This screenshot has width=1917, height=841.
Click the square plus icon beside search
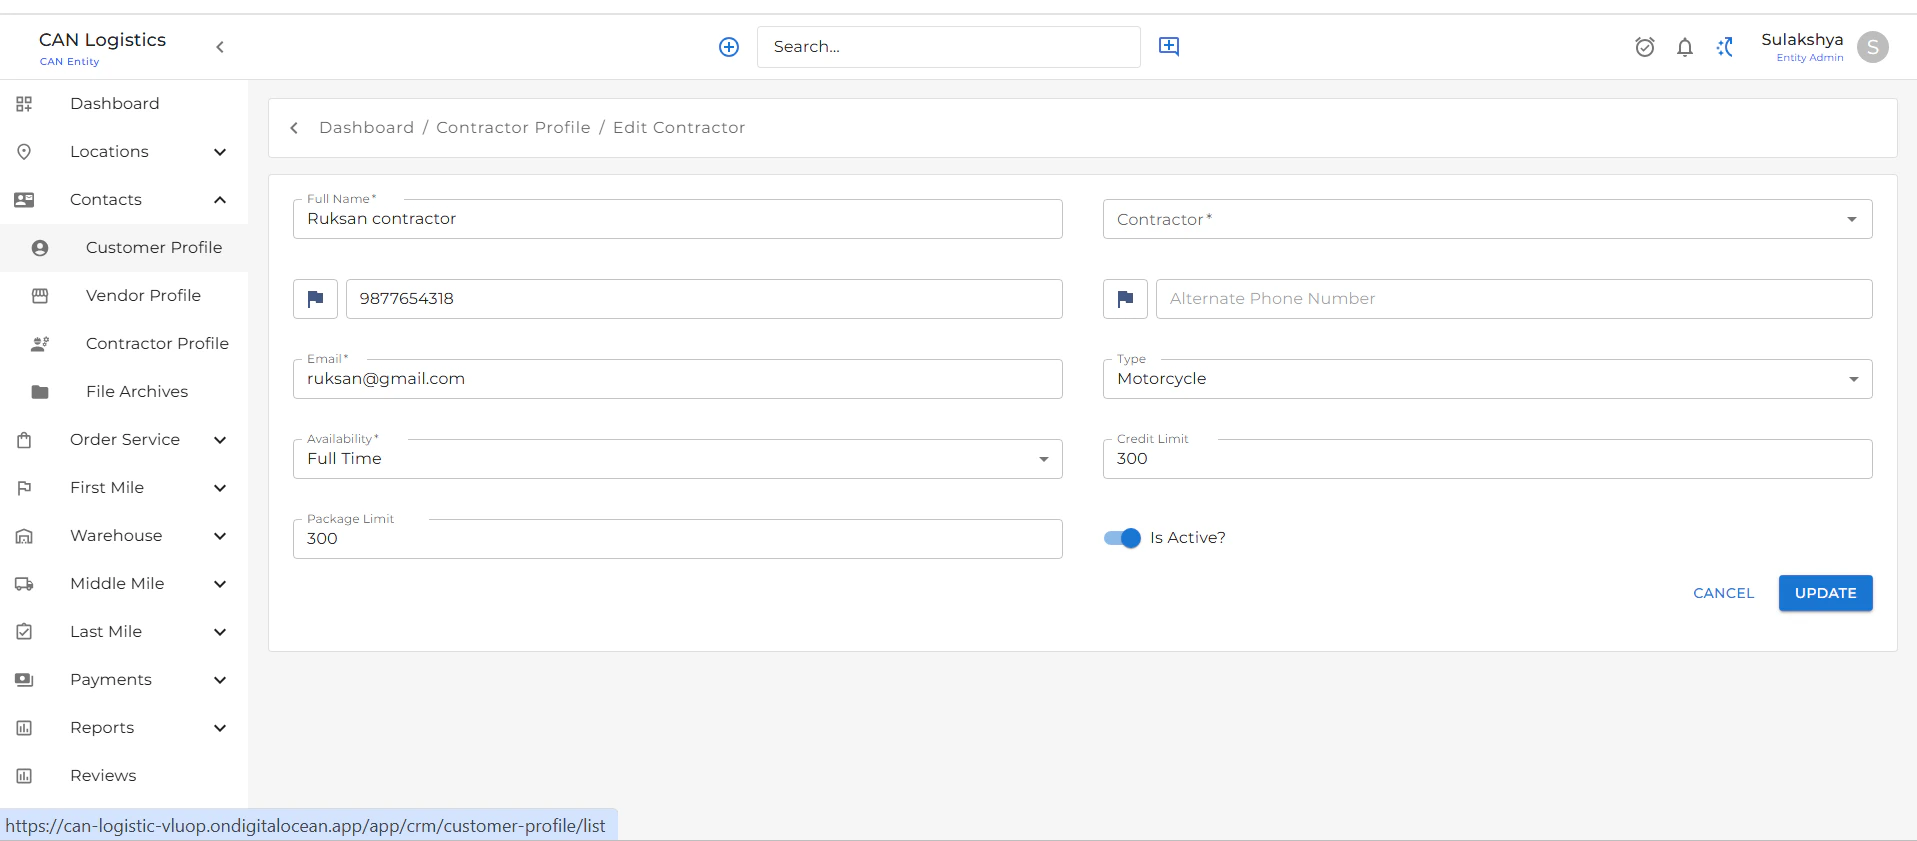[1169, 46]
